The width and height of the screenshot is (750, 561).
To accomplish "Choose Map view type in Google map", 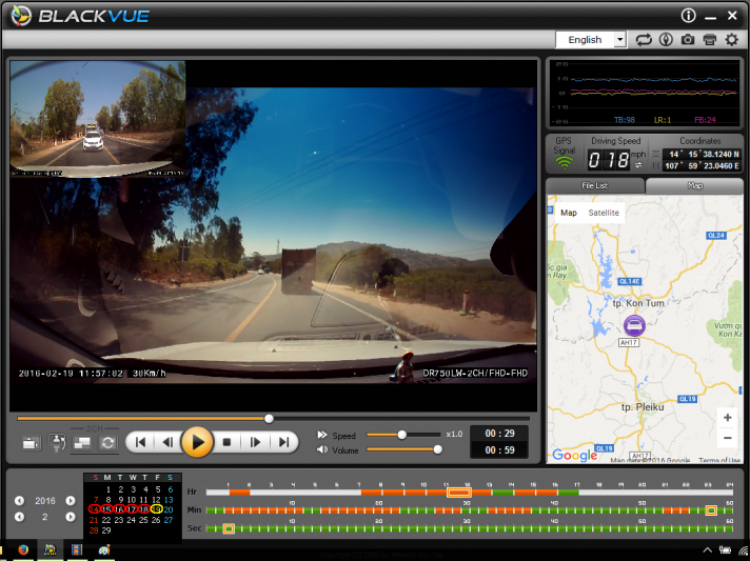I will click(569, 212).
